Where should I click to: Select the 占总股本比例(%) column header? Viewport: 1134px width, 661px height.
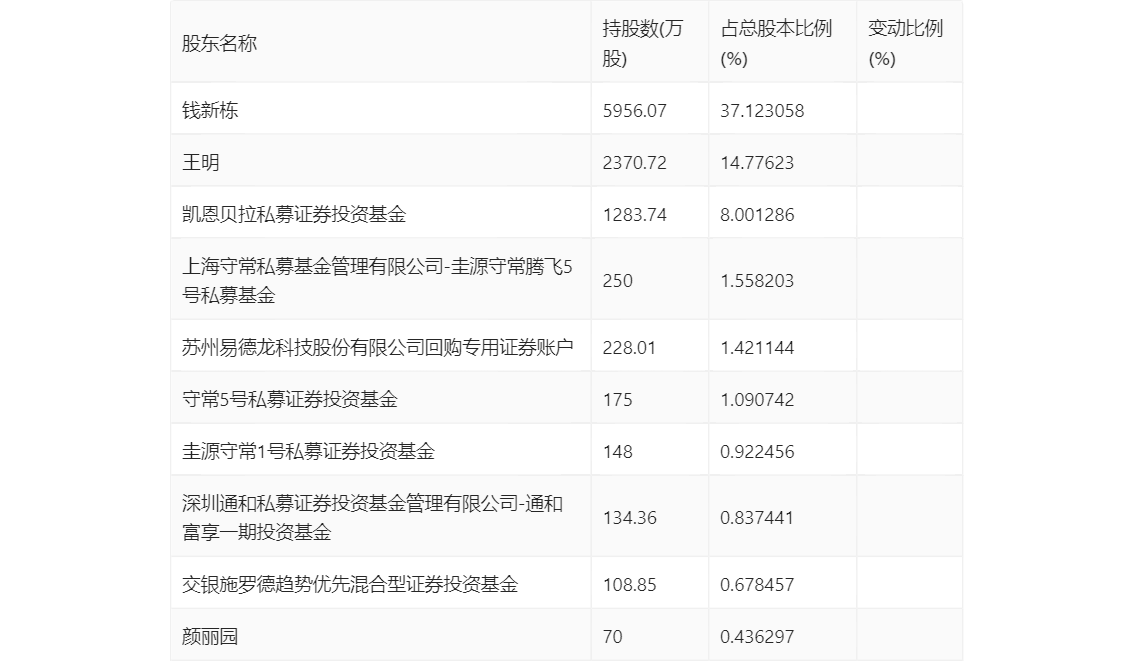click(776, 43)
